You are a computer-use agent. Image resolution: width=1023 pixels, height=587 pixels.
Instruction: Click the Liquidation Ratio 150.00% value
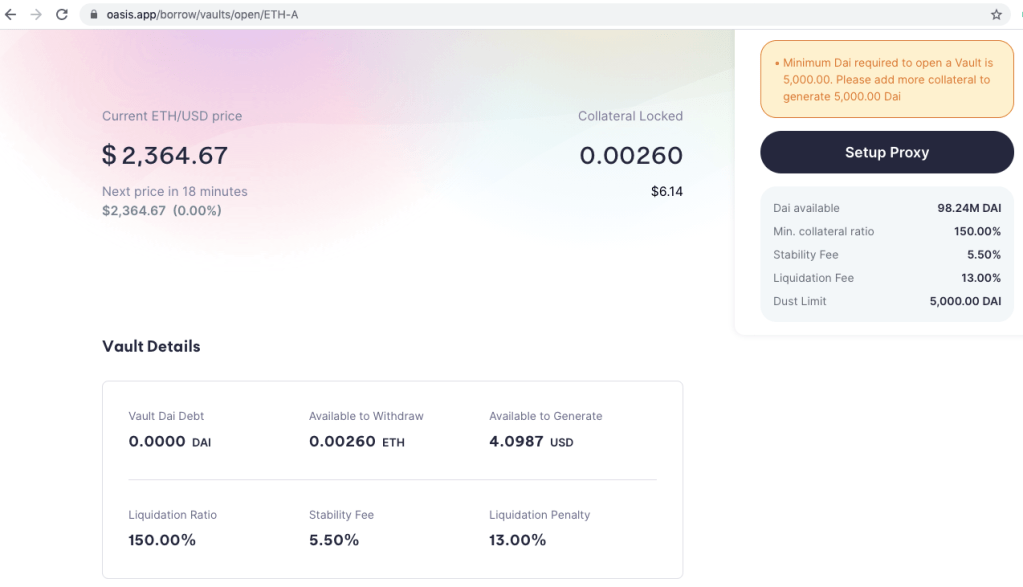(x=162, y=540)
